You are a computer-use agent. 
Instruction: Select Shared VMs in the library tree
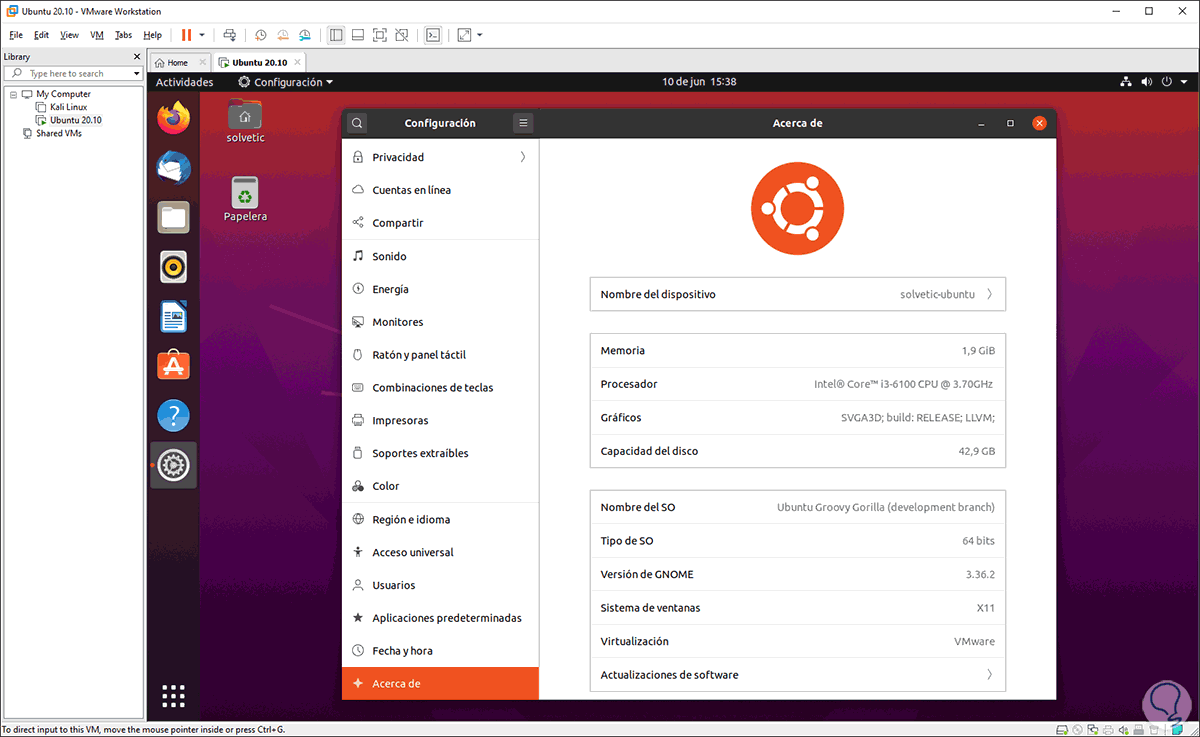pos(58,133)
